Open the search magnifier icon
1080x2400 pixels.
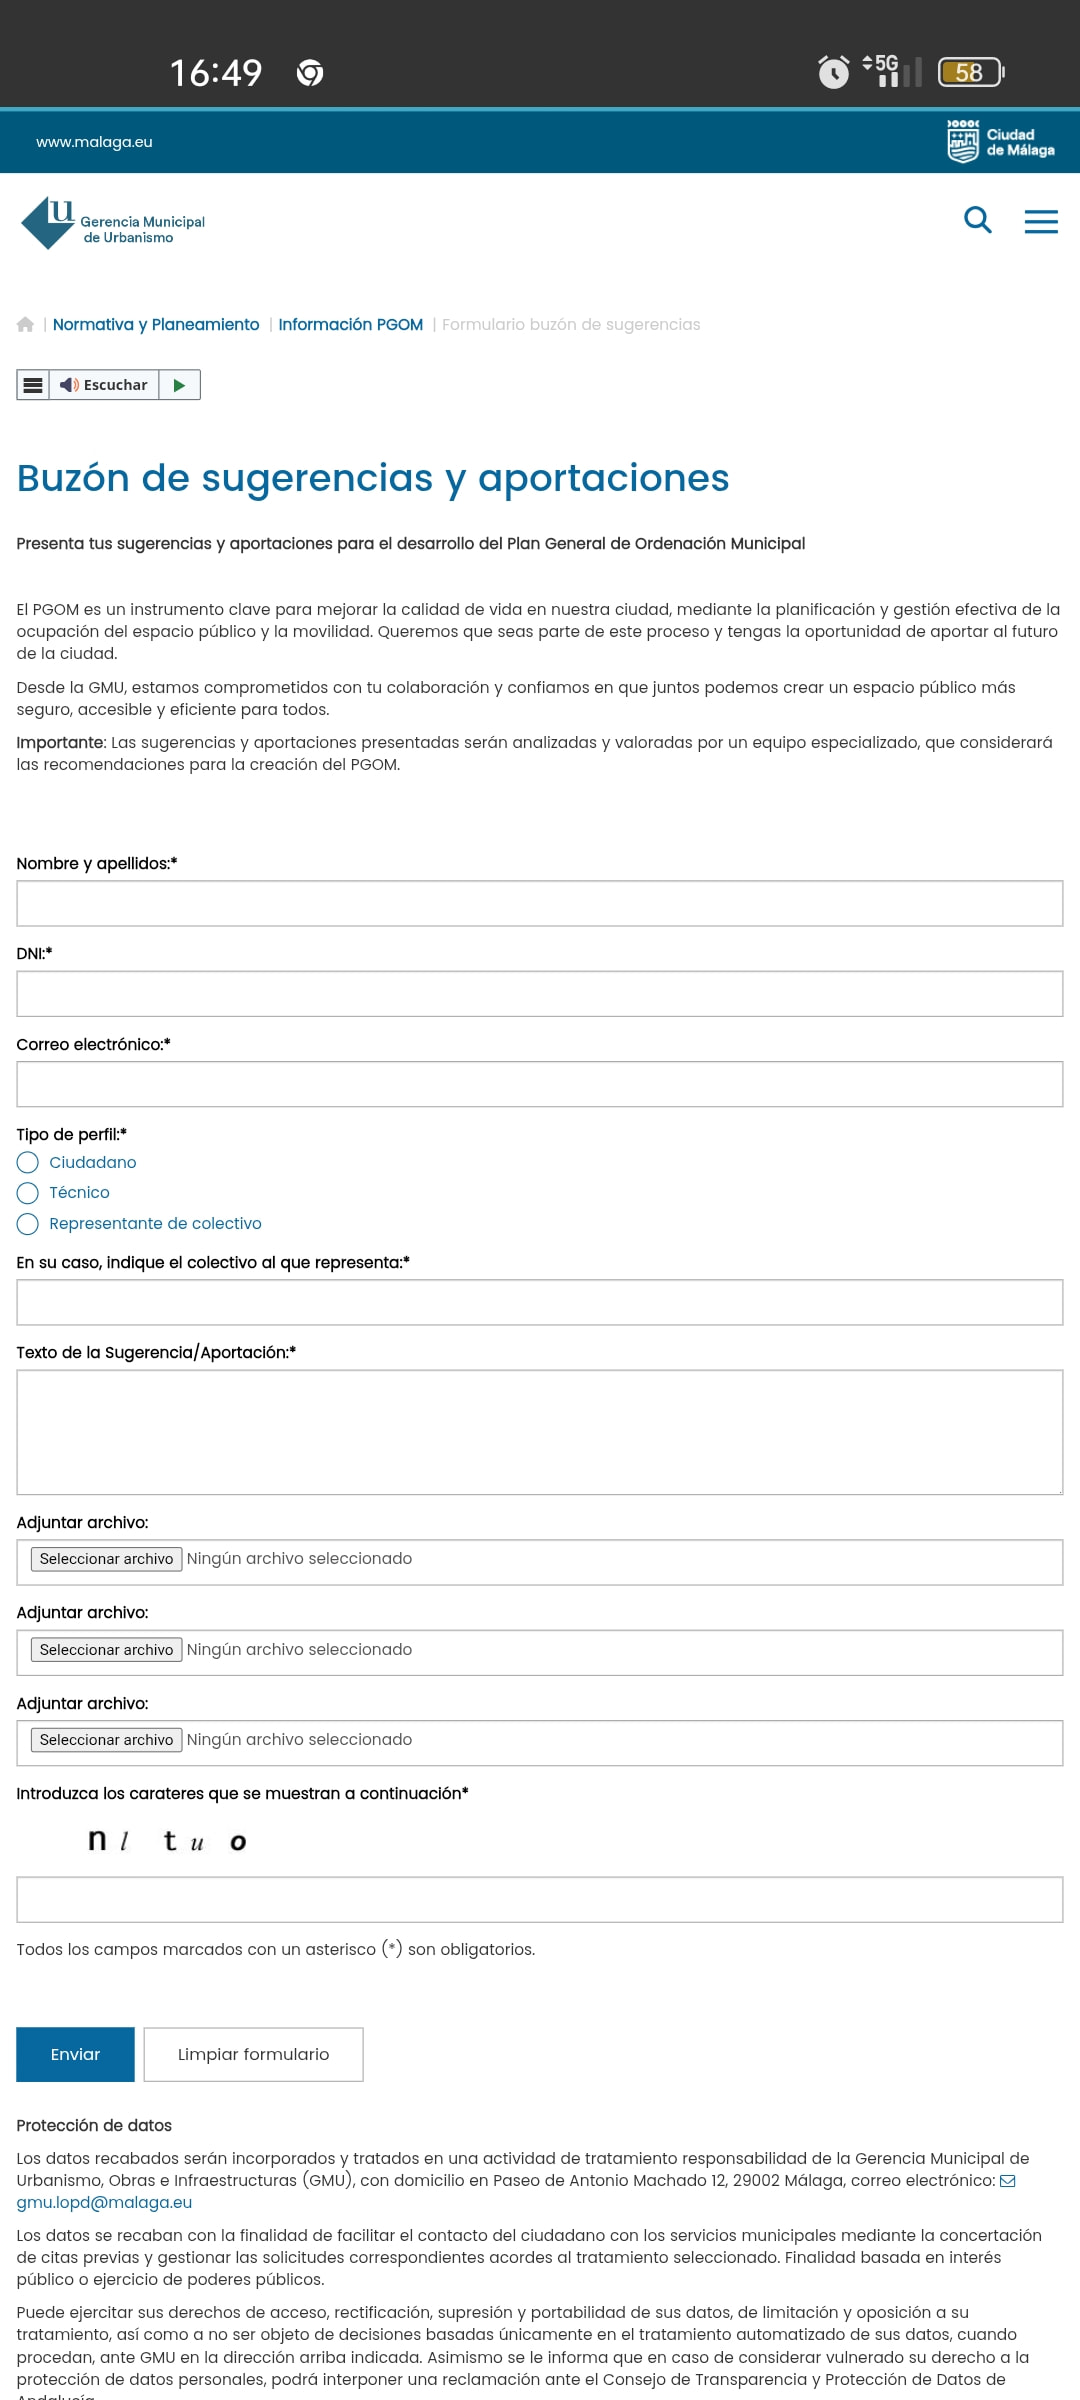pos(977,220)
